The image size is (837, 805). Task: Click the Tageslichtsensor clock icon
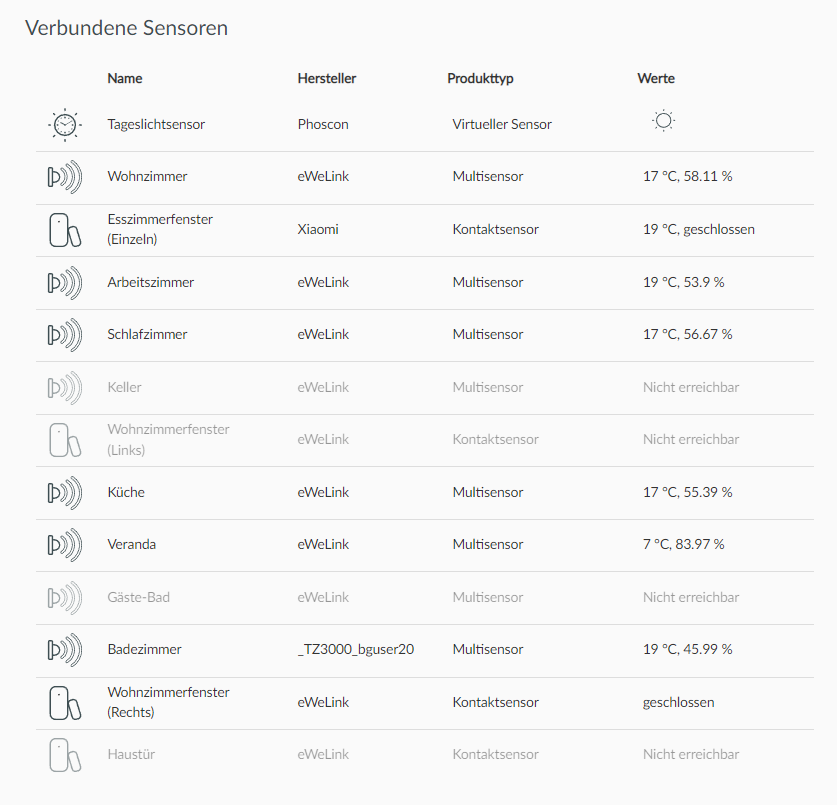[64, 124]
